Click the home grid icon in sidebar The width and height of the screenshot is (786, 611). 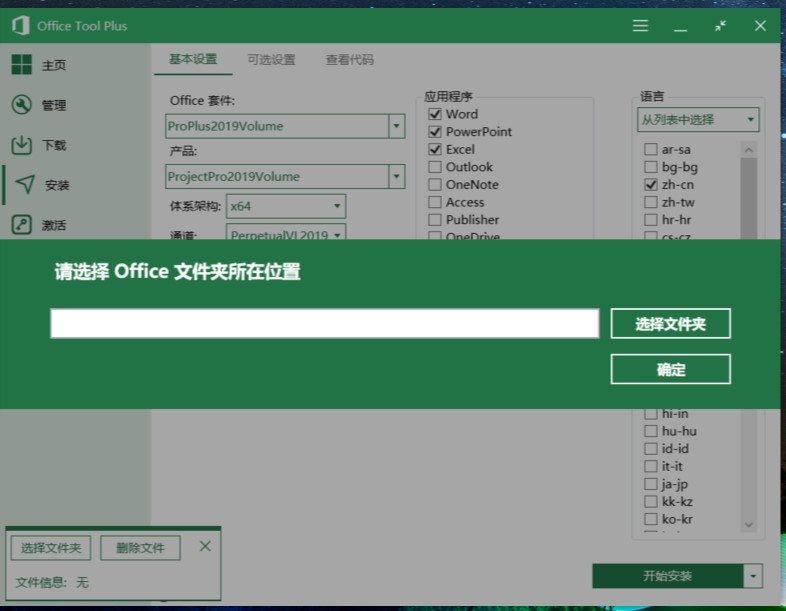pyautogui.click(x=21, y=65)
